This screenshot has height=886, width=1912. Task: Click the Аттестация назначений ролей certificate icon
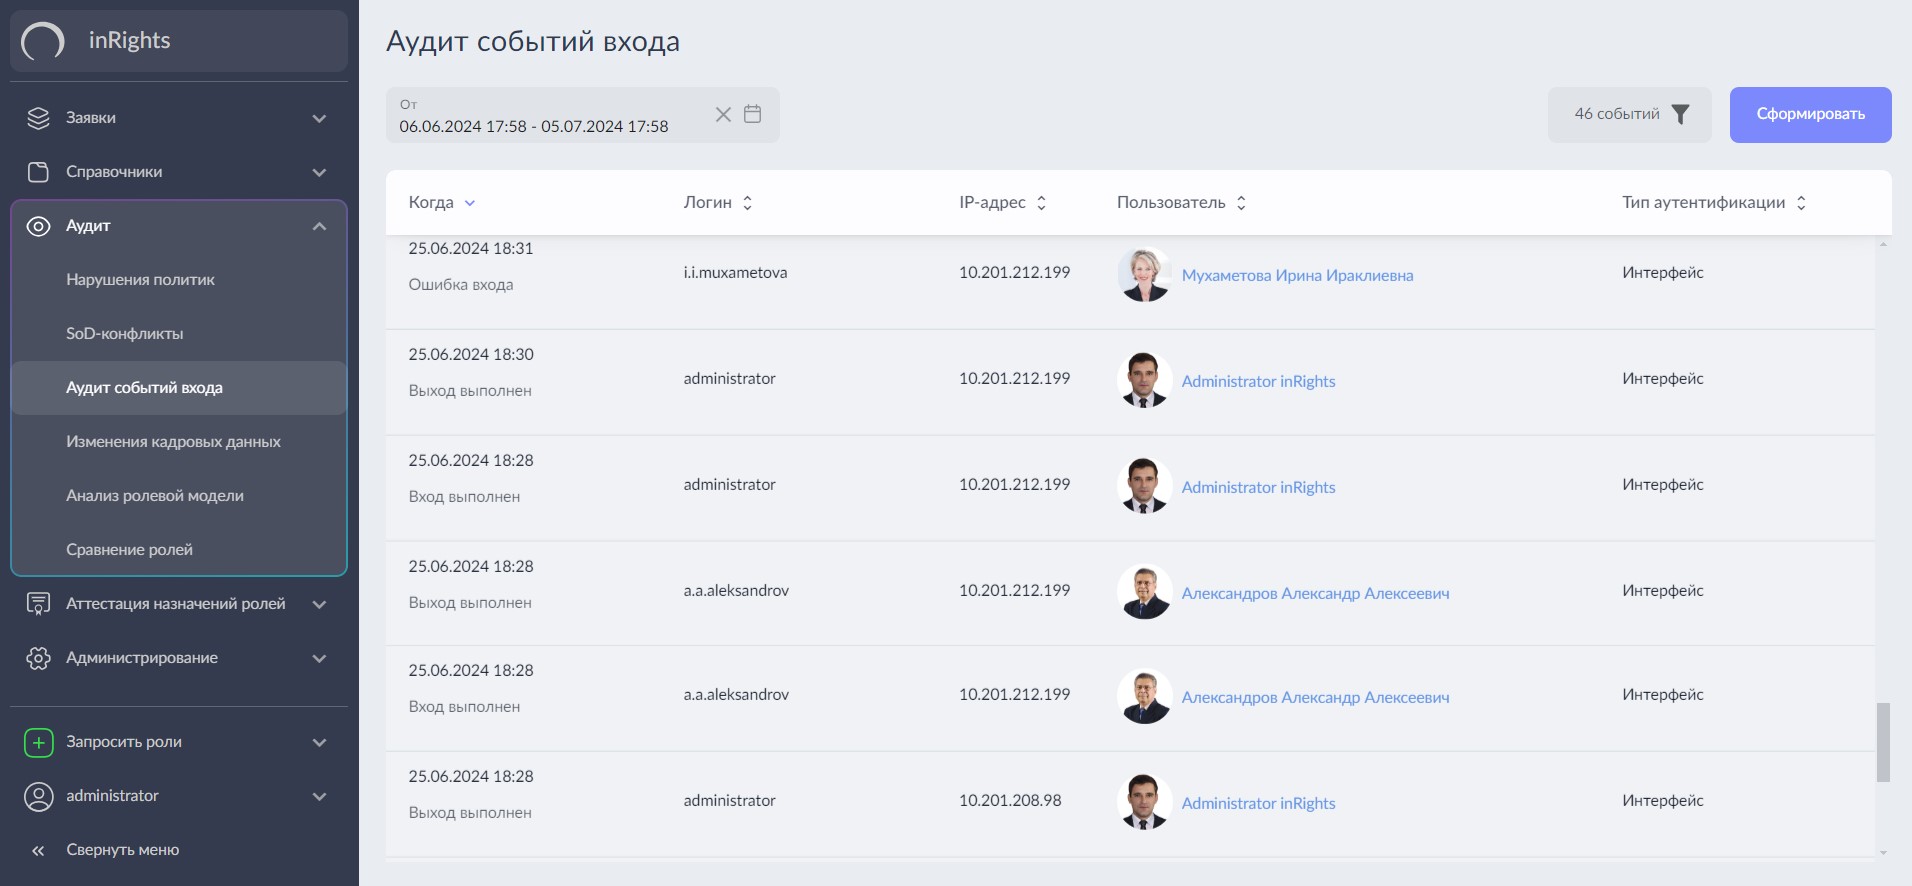(38, 604)
